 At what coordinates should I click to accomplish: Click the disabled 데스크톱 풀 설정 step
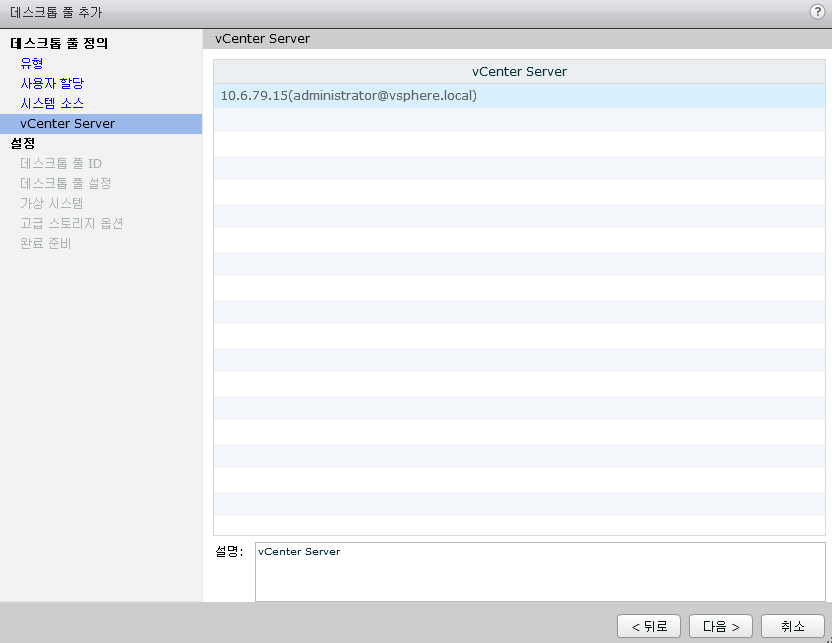pos(66,184)
